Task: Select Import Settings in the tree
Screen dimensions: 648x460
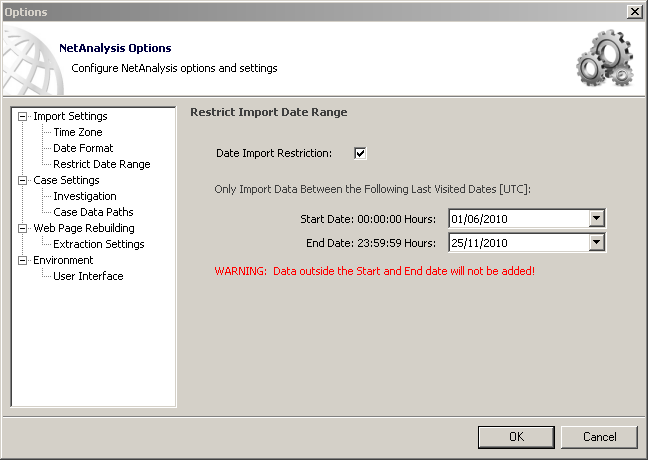Action: (x=70, y=117)
